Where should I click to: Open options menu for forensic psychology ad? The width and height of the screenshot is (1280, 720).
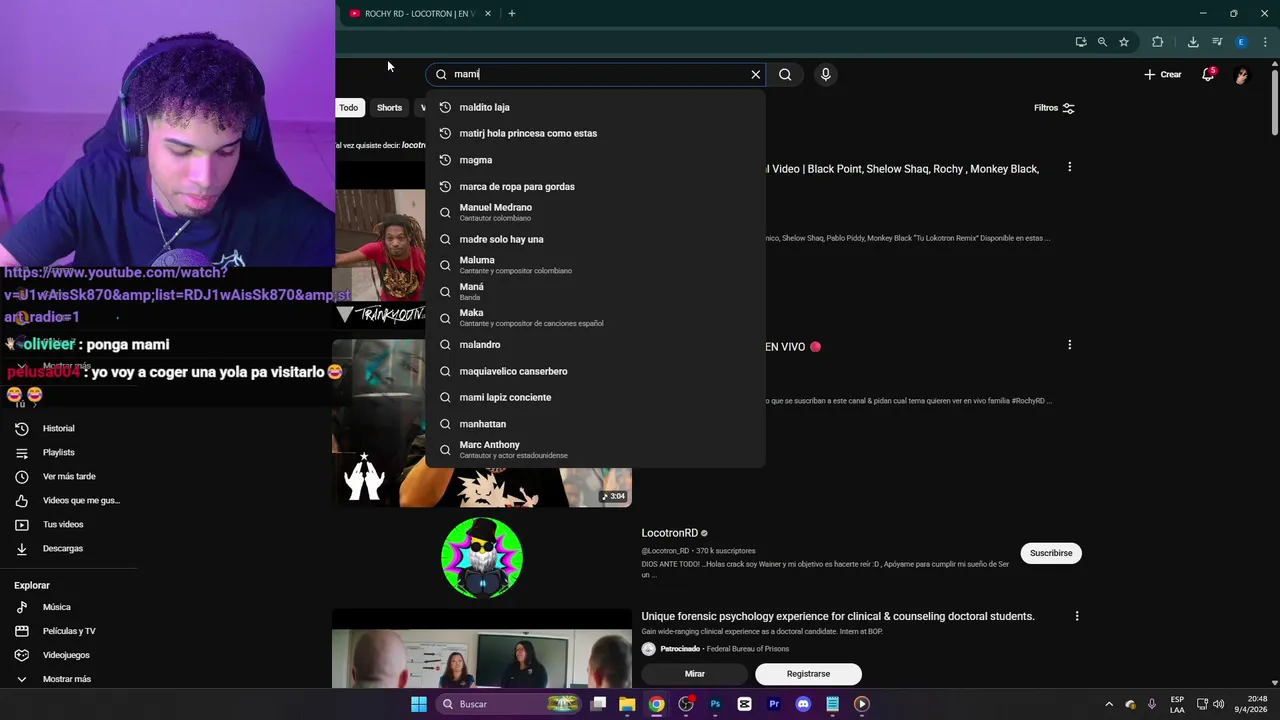tap(1077, 616)
